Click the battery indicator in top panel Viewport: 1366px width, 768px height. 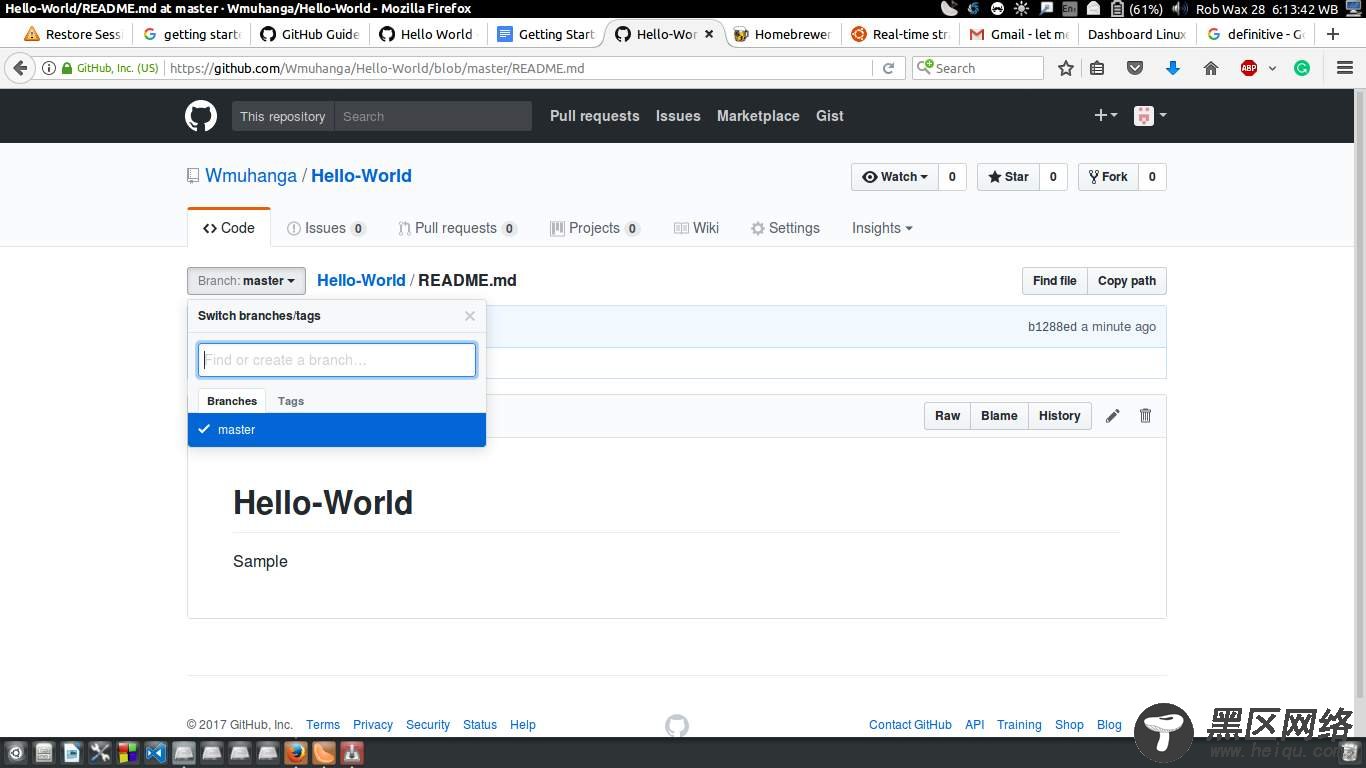[1137, 9]
